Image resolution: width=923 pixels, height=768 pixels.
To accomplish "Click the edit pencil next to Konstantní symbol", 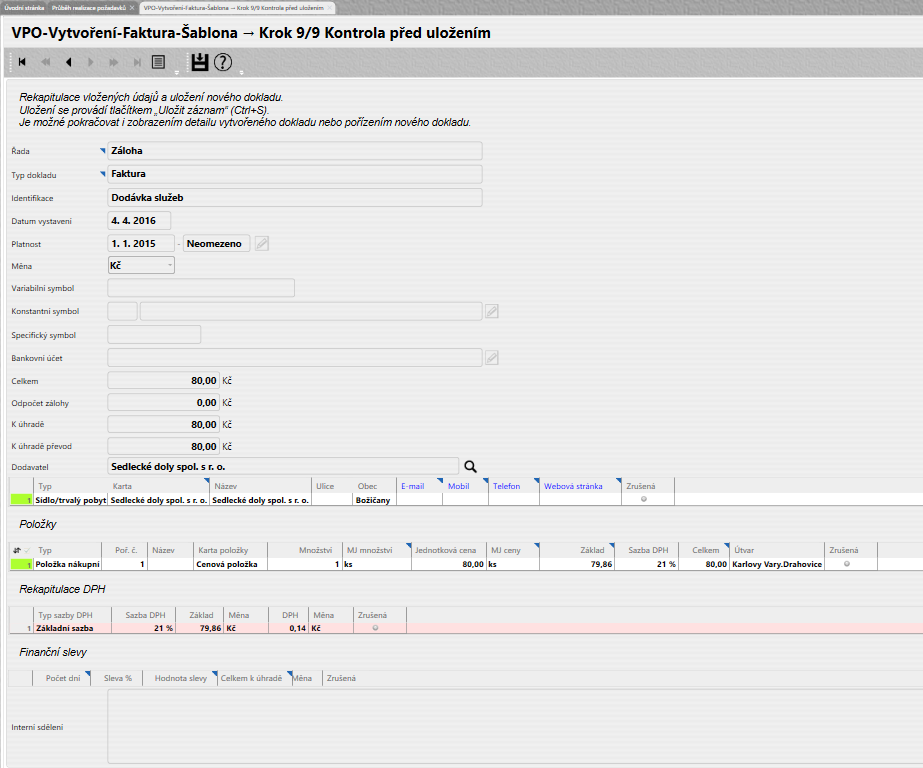I will coord(492,312).
